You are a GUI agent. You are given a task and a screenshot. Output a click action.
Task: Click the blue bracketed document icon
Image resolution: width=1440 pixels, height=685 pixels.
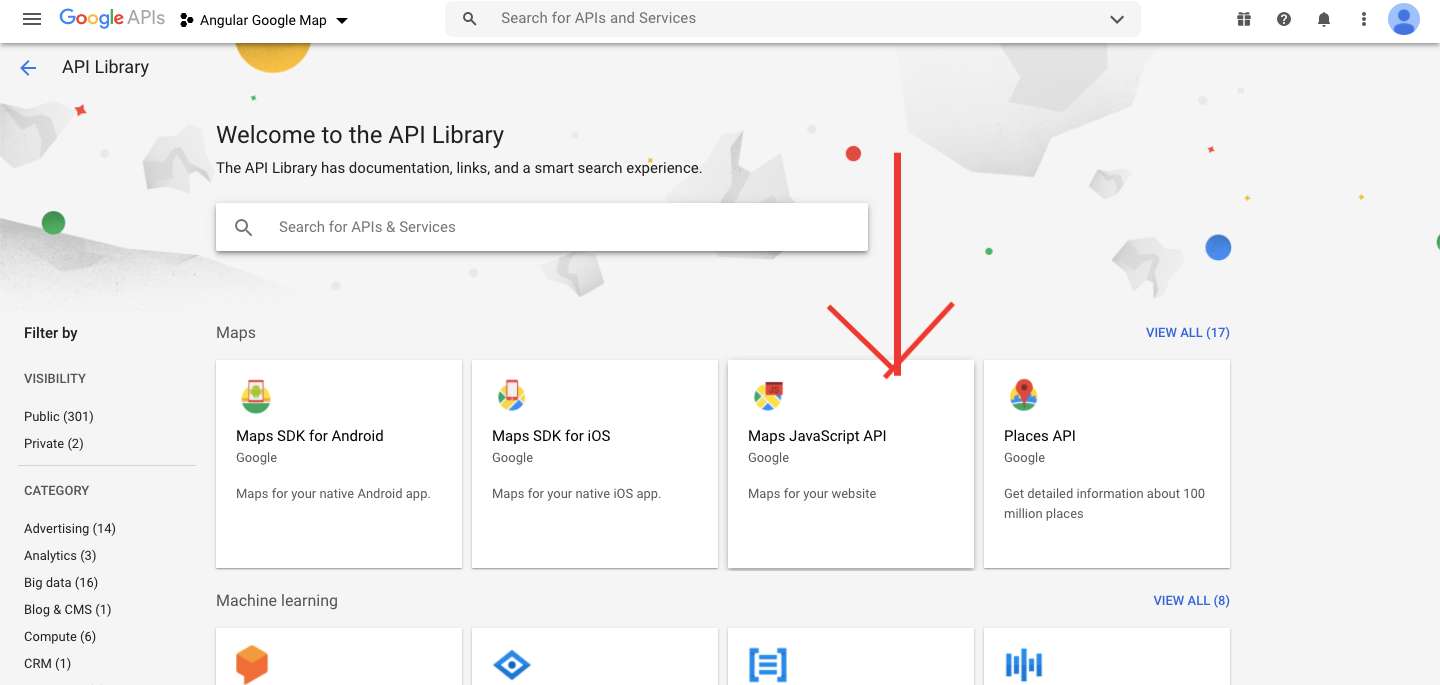coord(768,665)
